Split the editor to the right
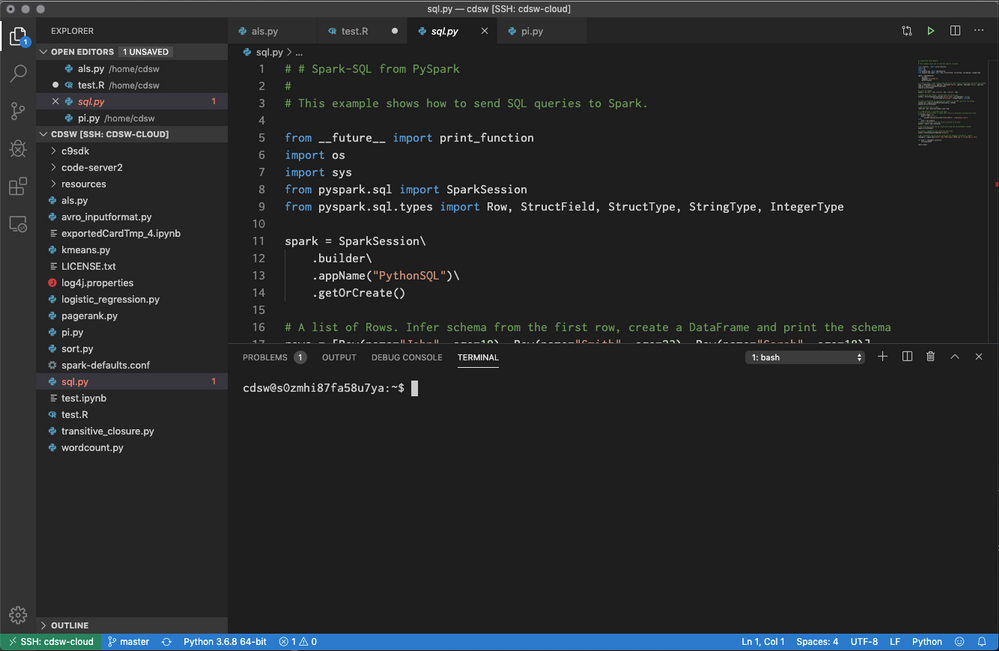The image size is (999, 651). (x=954, y=31)
